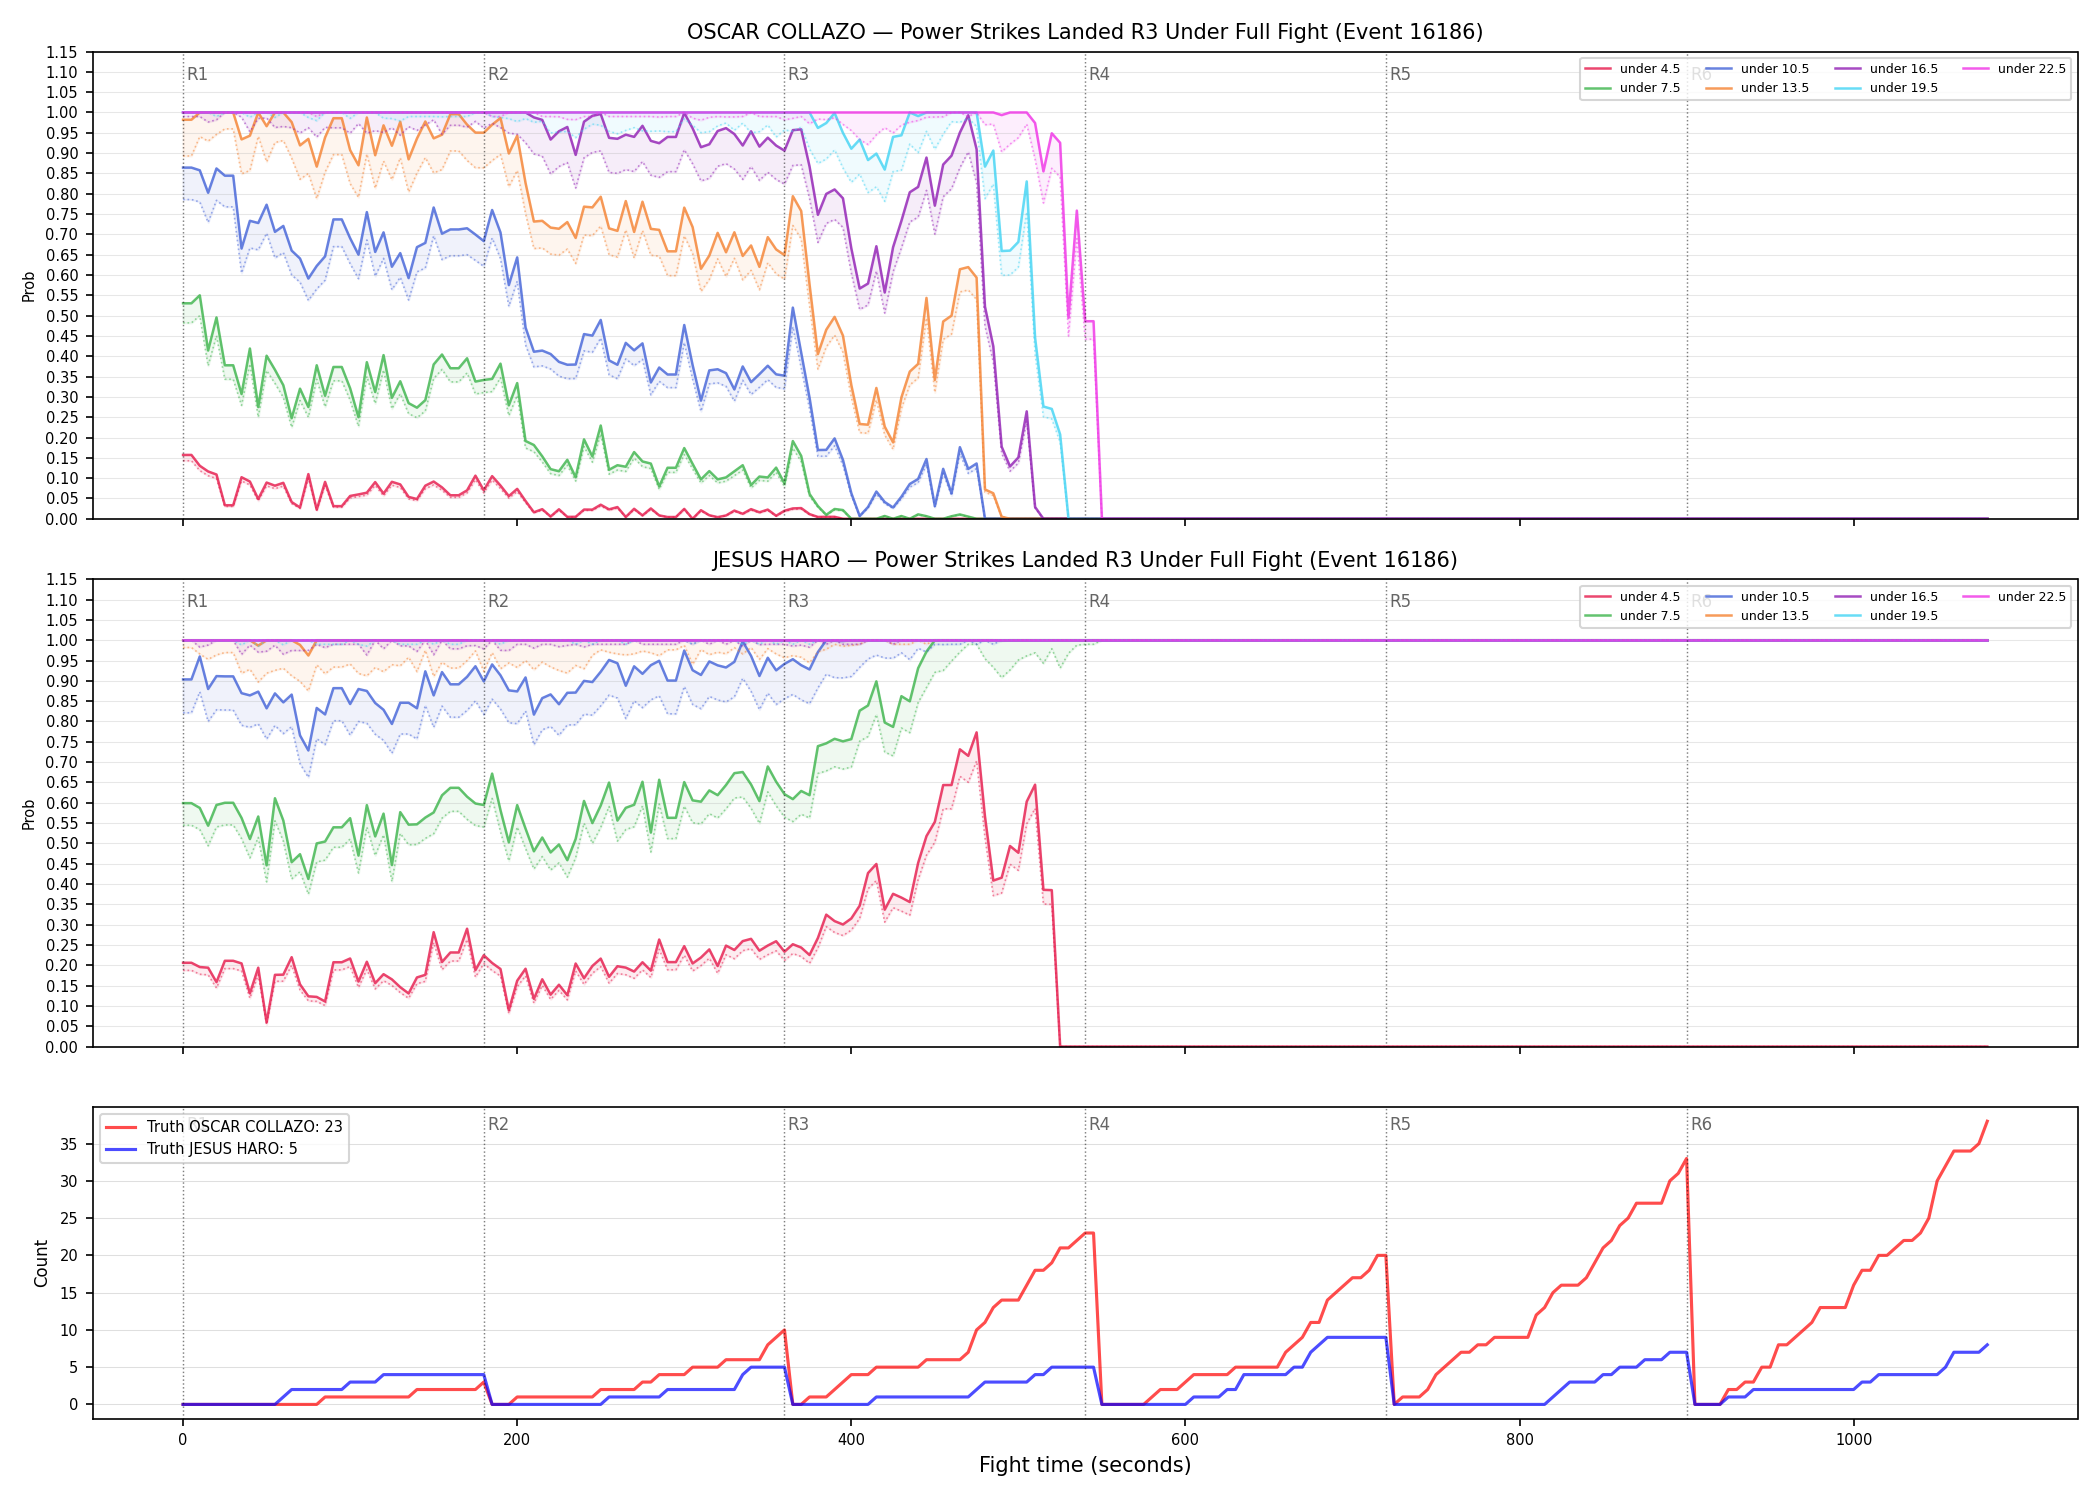The width and height of the screenshot is (2100, 1500).
Task: Click 'Prob' y-axis label on Oscar Collazo chart
Action: tap(29, 287)
